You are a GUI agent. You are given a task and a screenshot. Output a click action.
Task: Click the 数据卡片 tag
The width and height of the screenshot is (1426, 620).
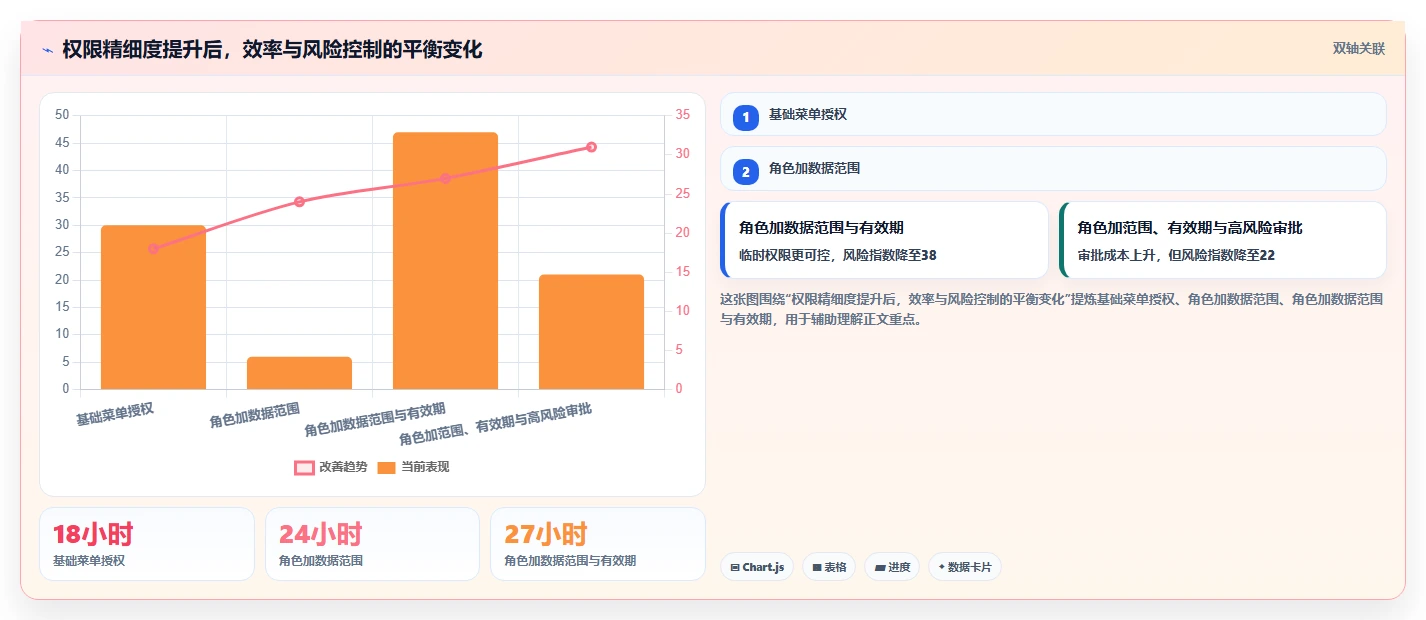point(965,567)
